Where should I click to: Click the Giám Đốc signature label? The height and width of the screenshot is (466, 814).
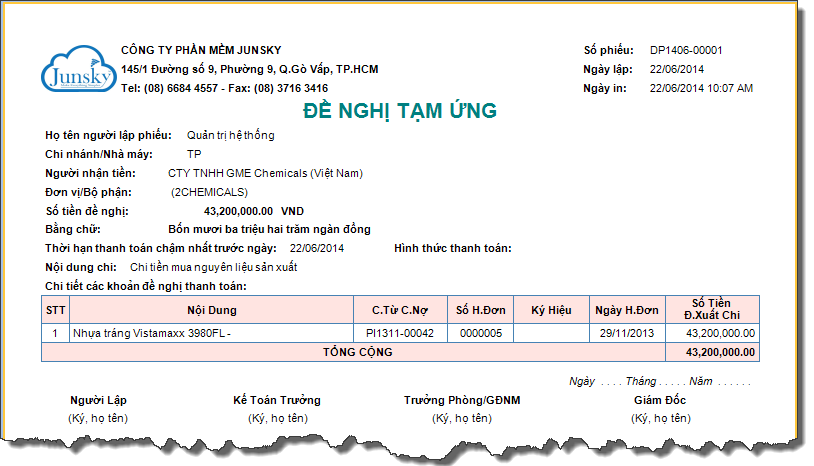(660, 400)
